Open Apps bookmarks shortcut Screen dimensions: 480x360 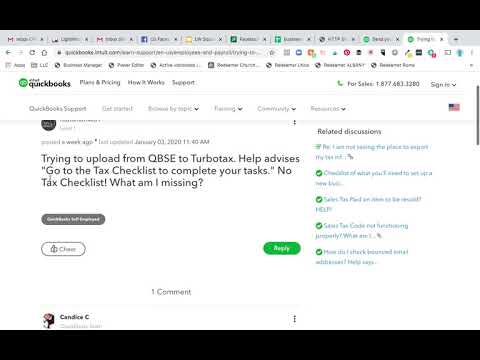(x=16, y=65)
